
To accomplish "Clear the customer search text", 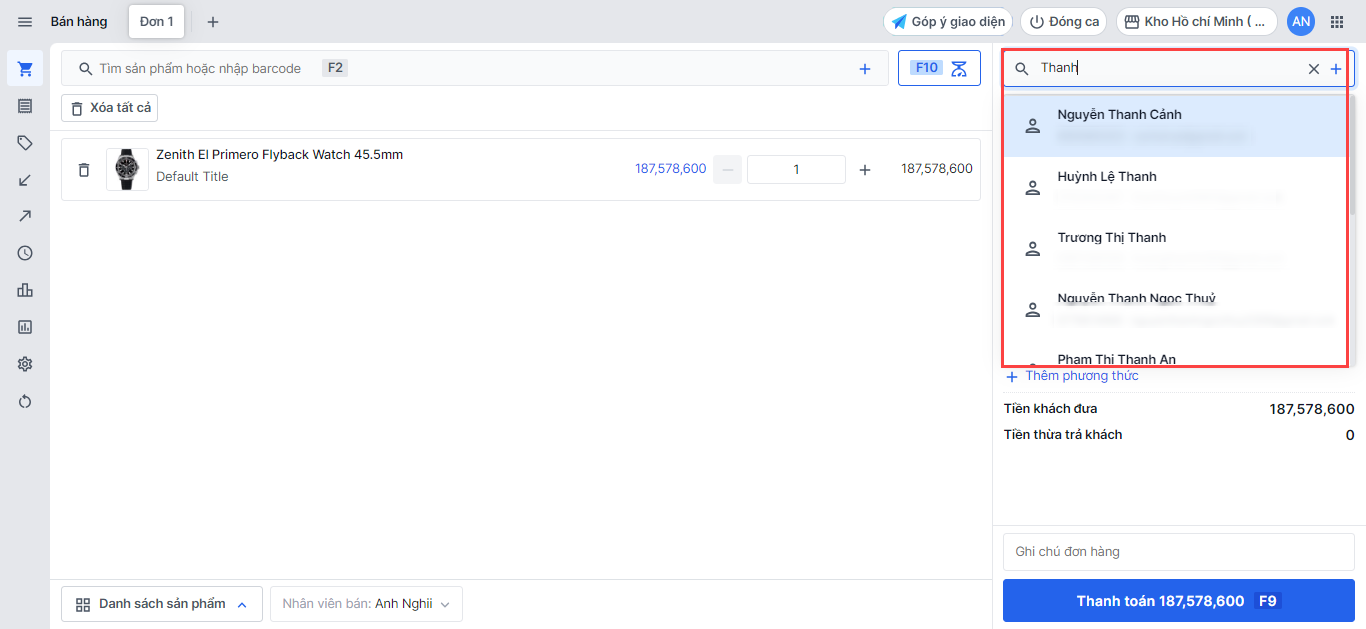I will coord(1314,69).
